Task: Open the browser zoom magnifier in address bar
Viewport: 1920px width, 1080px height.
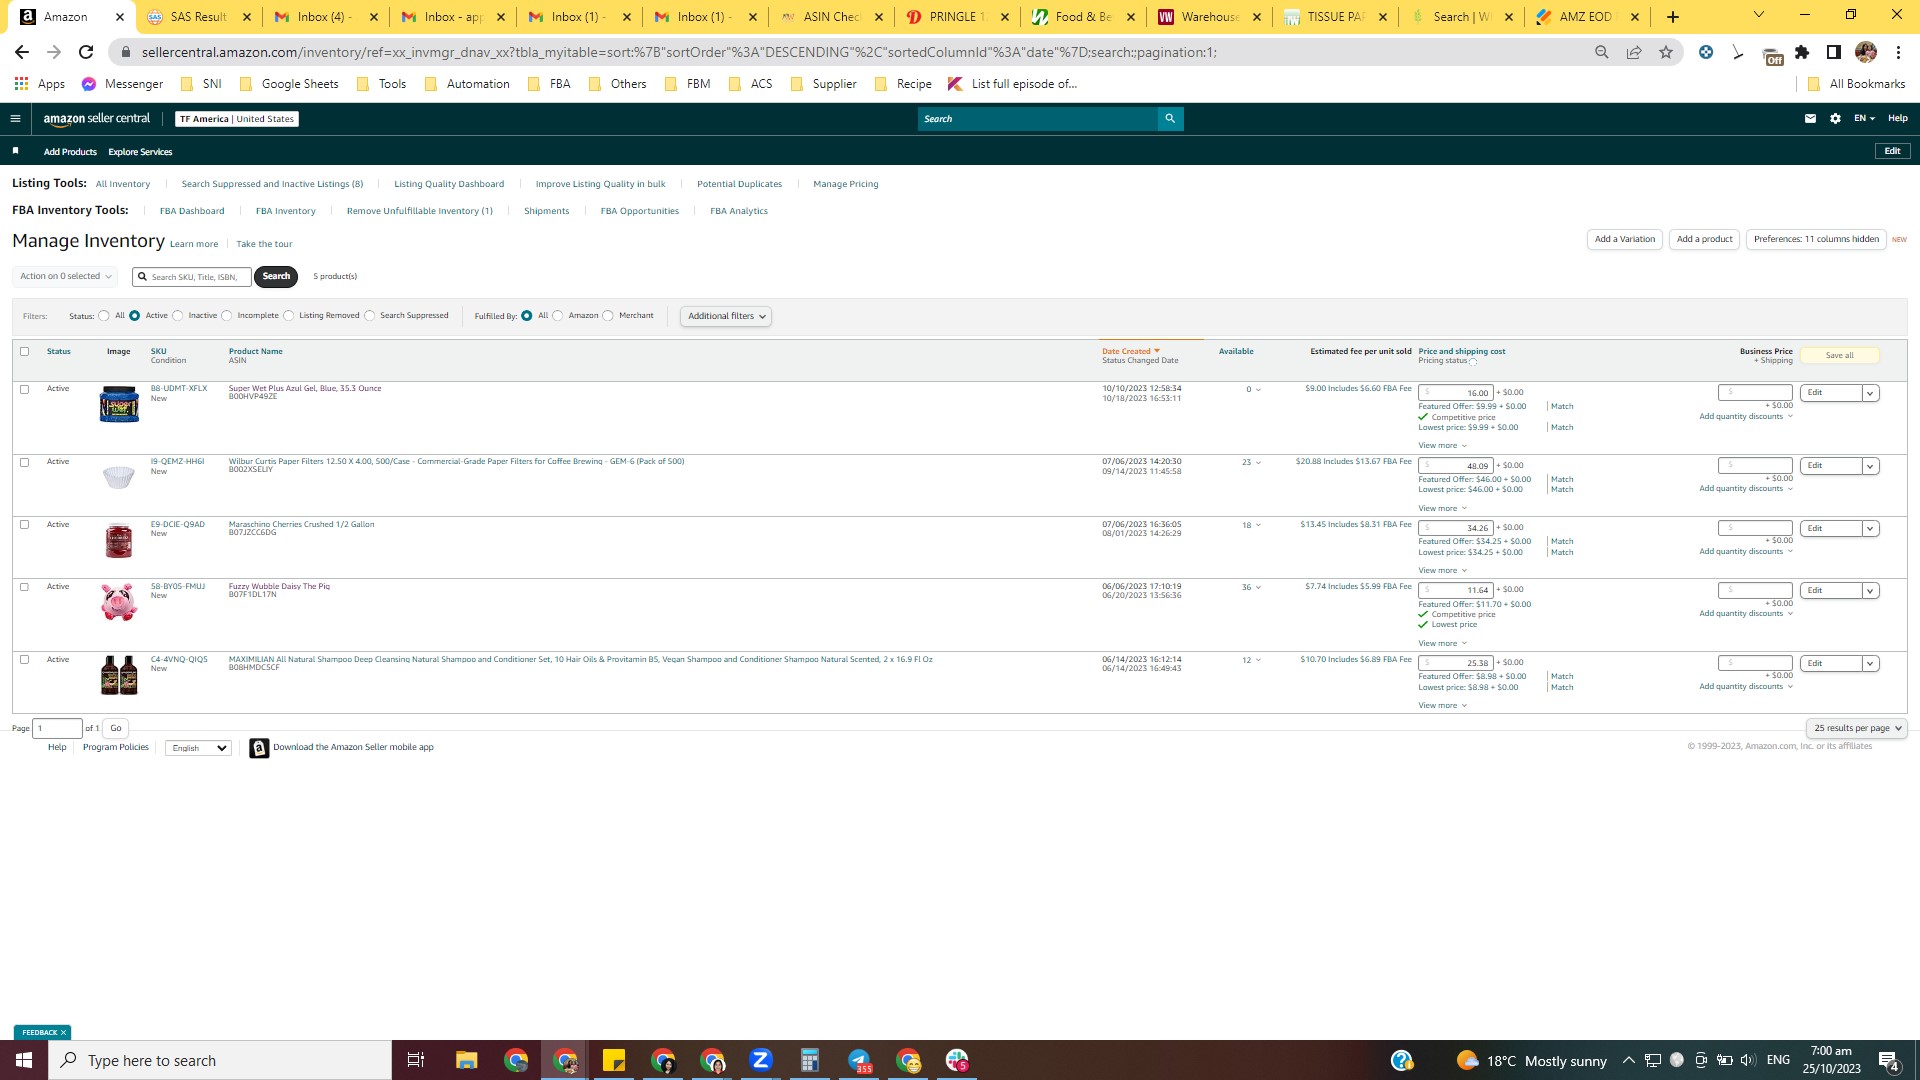Action: click(x=1602, y=52)
